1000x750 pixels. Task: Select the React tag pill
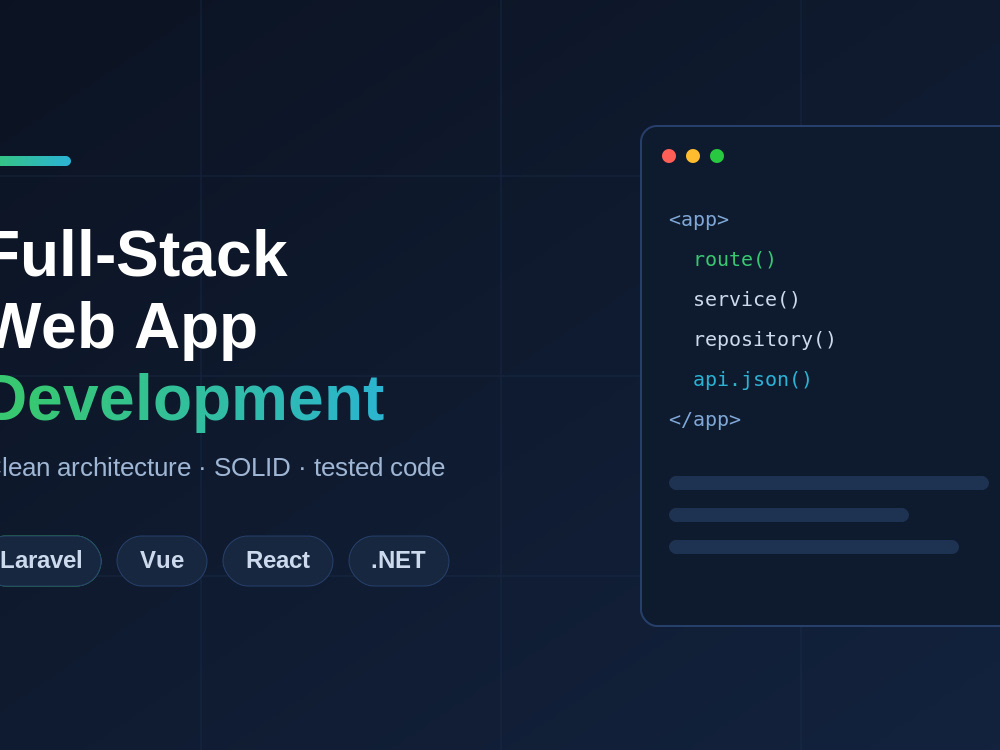pos(278,561)
